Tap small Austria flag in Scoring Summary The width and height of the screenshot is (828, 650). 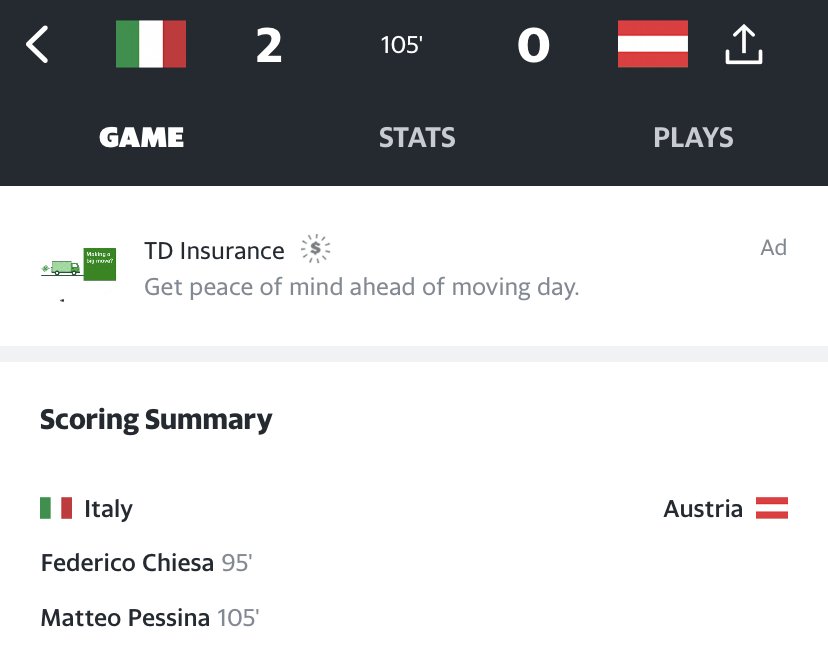coord(771,508)
